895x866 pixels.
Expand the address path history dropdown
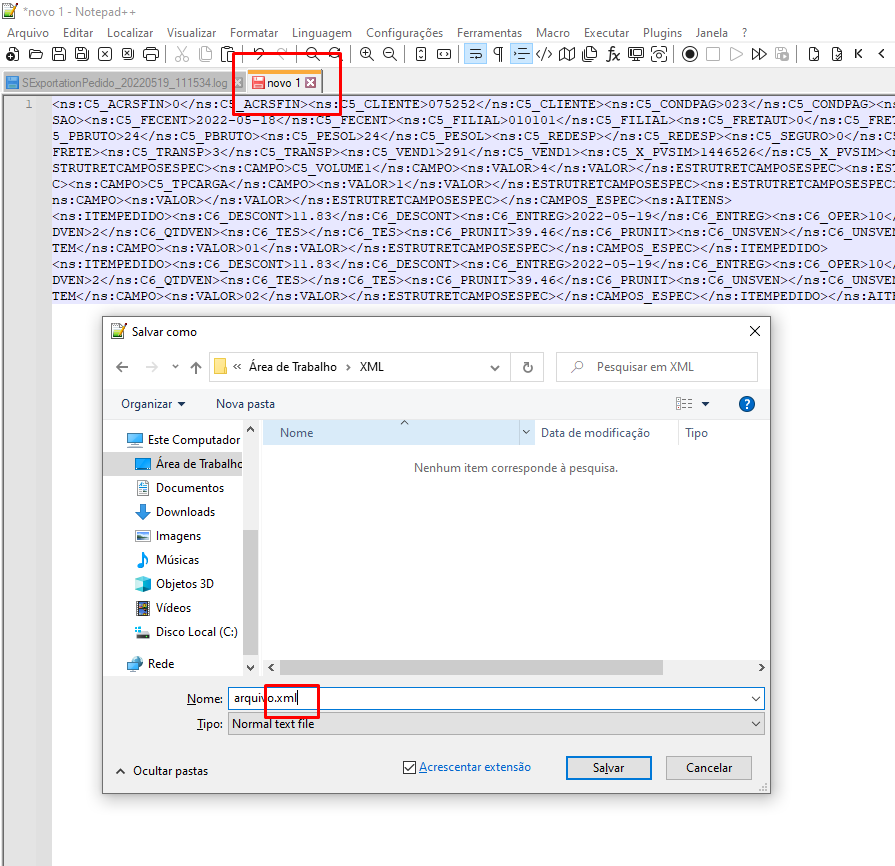tap(495, 368)
